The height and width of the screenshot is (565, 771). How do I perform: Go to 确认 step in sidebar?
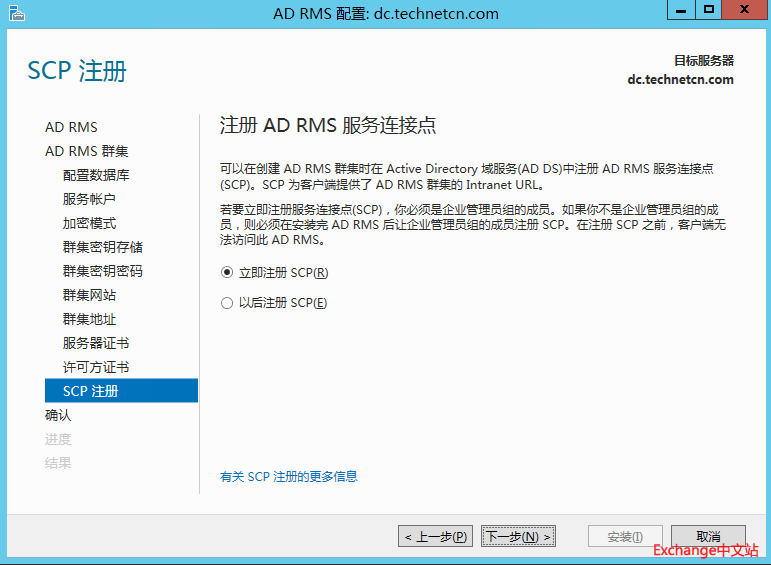[x=58, y=415]
